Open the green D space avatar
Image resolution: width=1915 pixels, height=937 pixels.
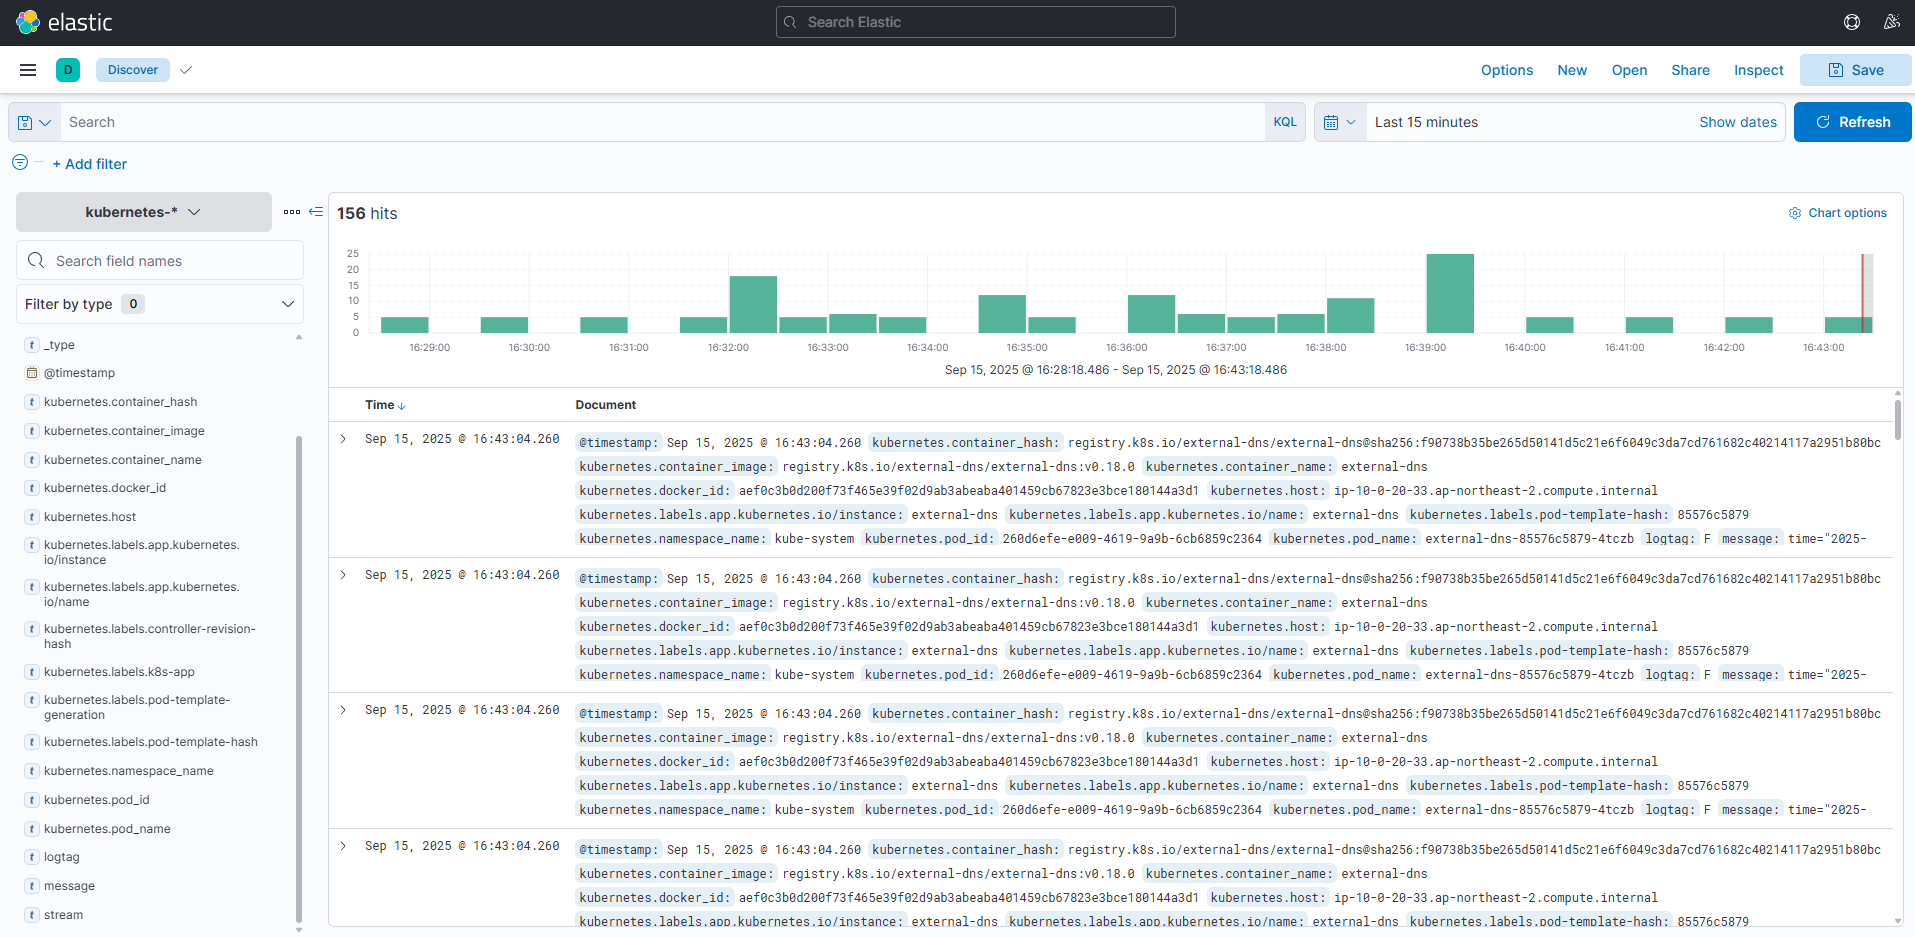coord(68,70)
